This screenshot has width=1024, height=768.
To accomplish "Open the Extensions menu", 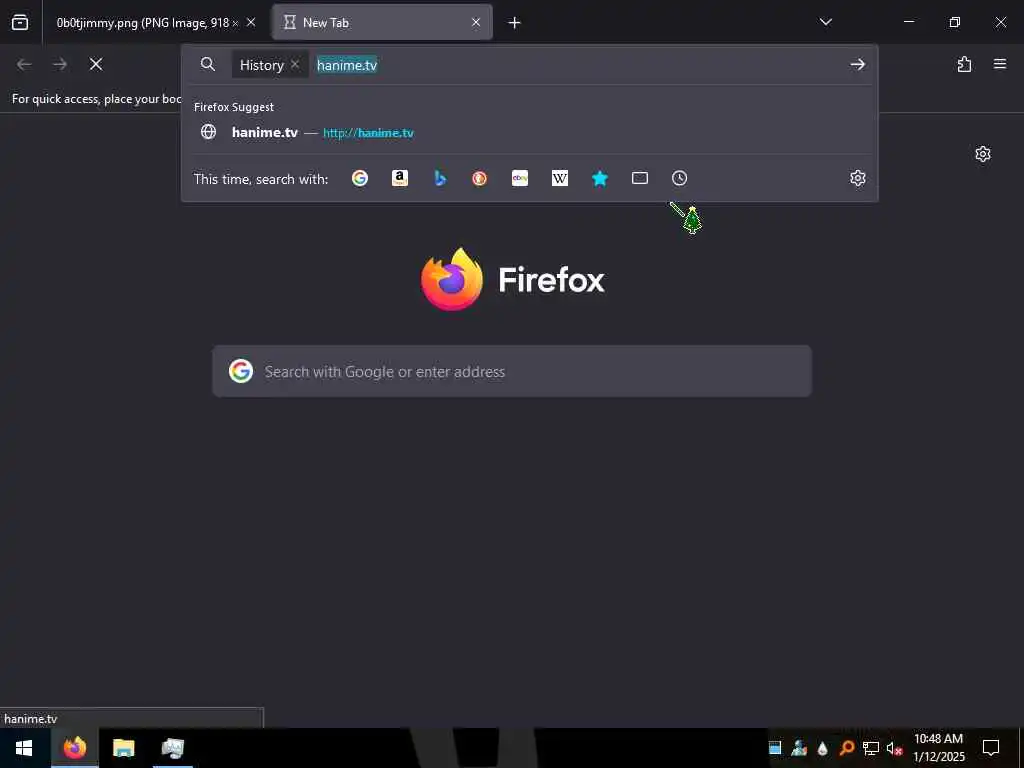I will [x=964, y=64].
